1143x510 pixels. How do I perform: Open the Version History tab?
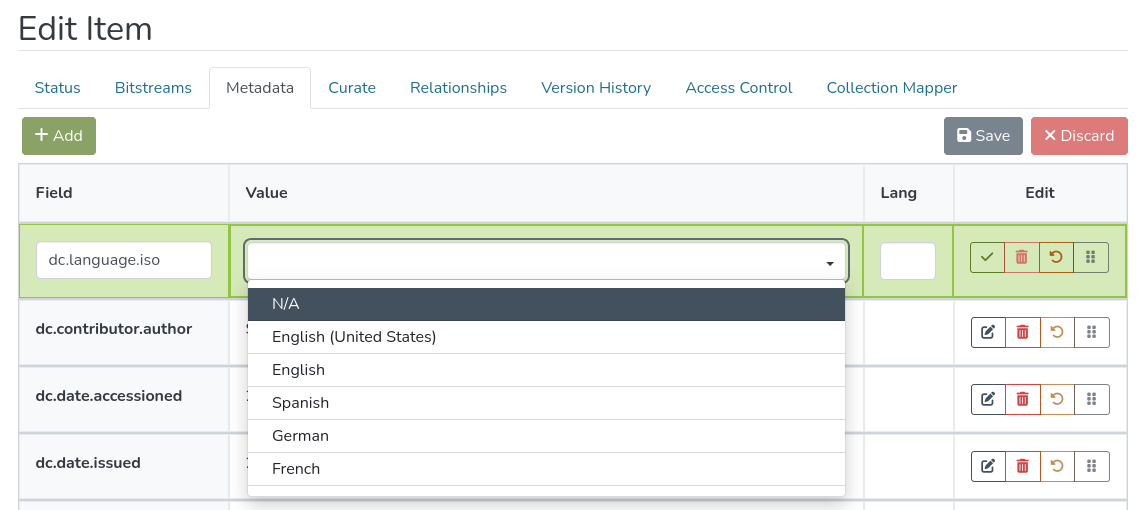[x=596, y=88]
